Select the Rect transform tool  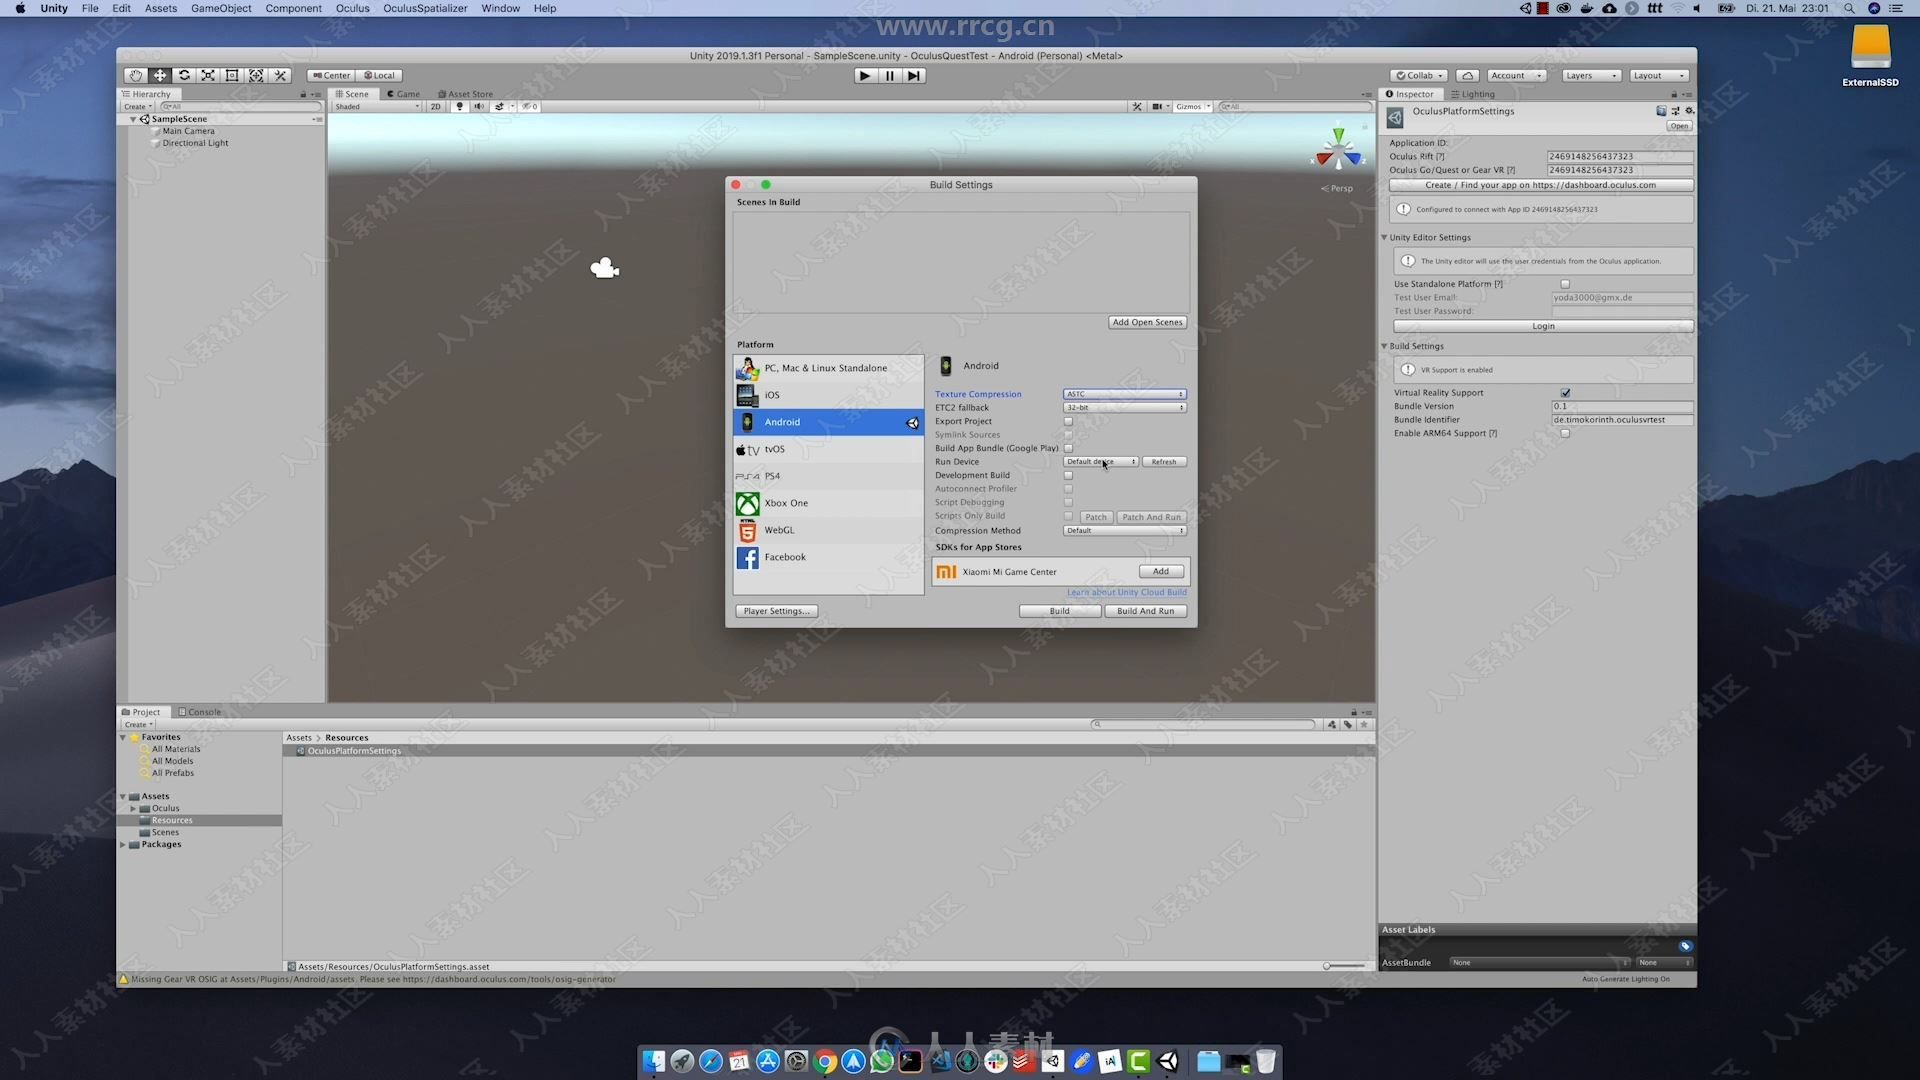pos(231,75)
